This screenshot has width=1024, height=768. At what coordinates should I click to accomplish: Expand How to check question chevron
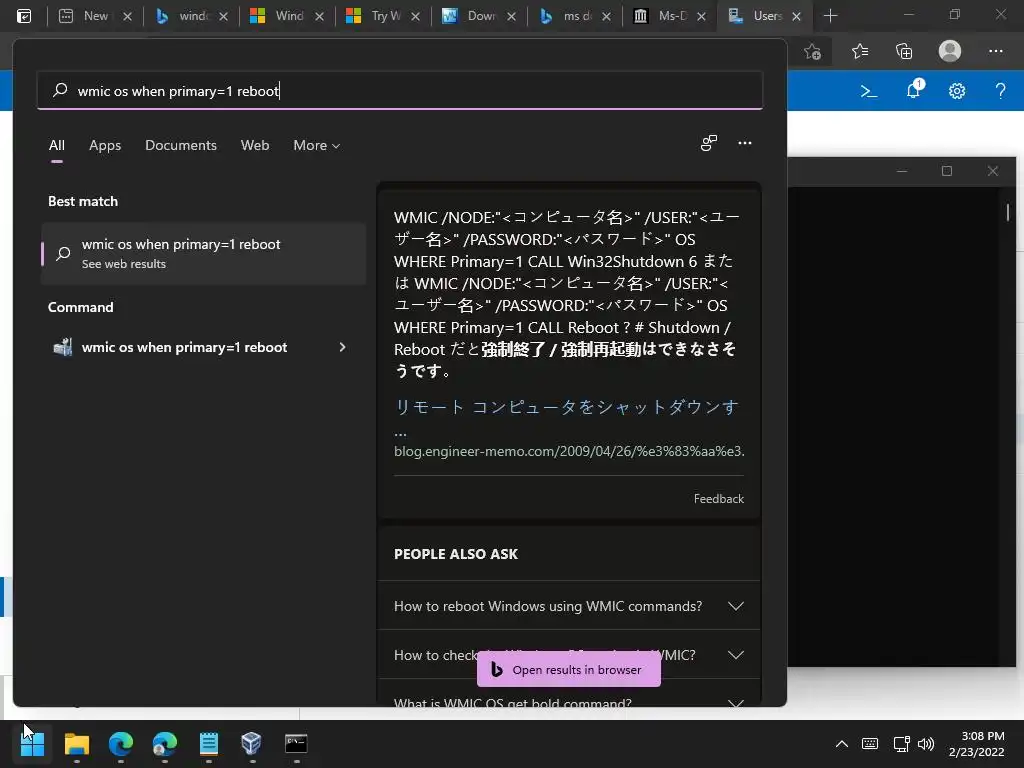[x=735, y=655]
